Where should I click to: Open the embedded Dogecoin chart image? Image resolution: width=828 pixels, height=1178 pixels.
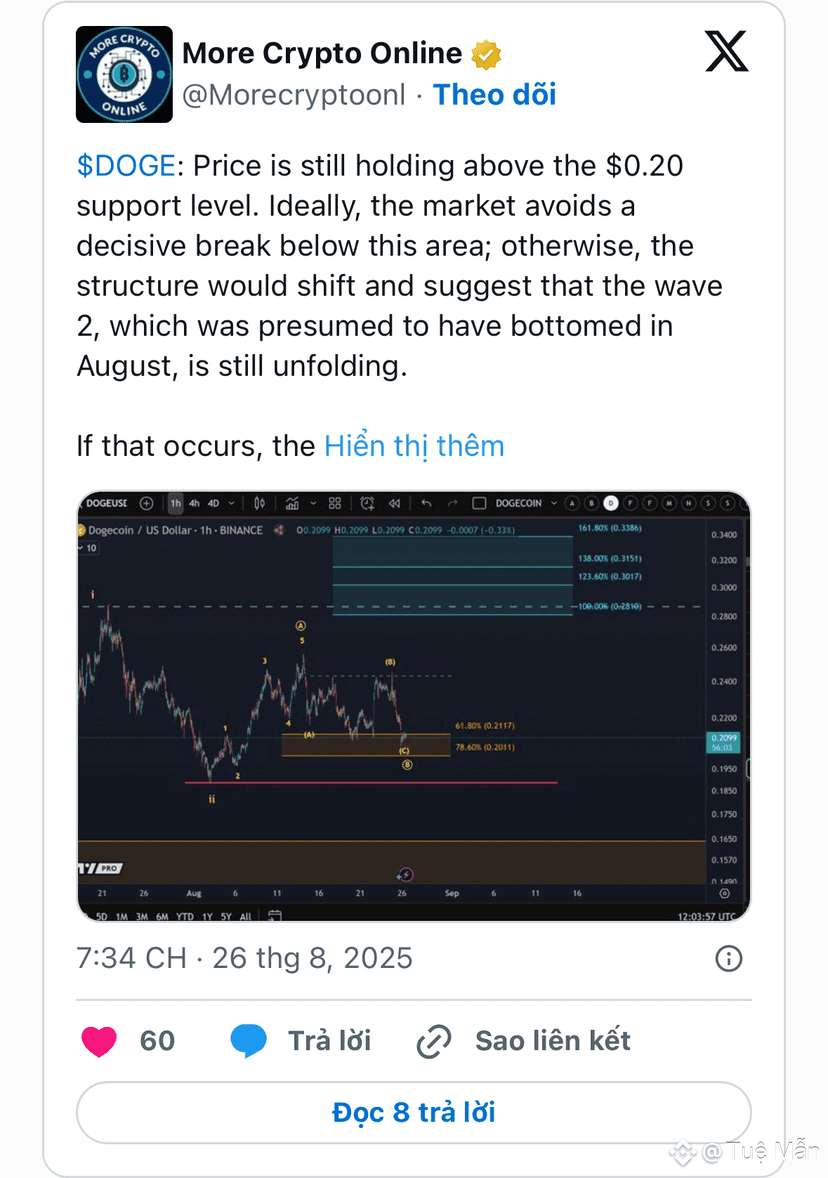[414, 706]
